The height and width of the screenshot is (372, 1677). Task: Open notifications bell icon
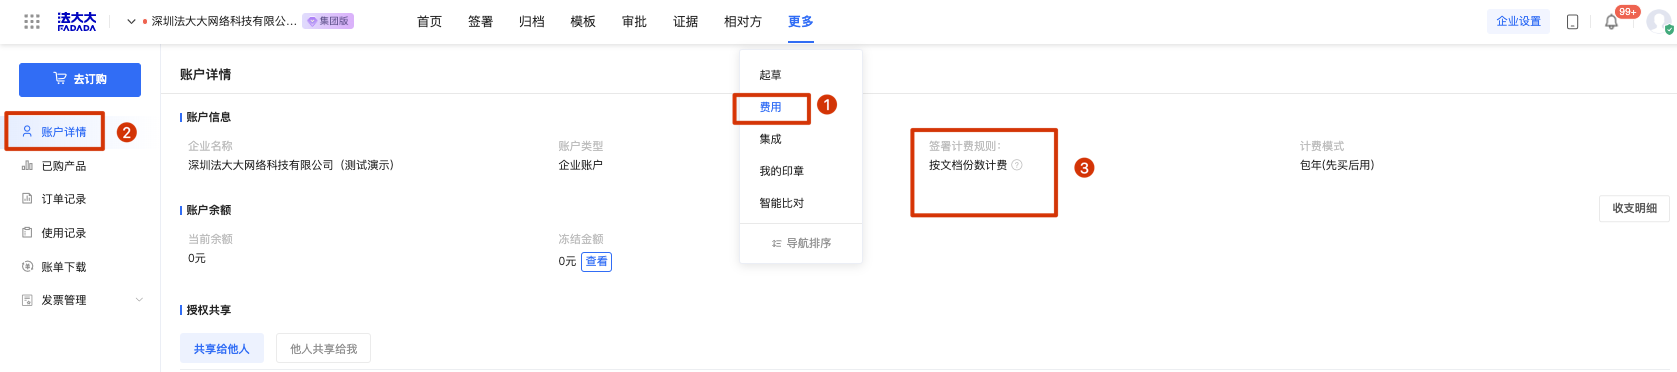(1611, 22)
